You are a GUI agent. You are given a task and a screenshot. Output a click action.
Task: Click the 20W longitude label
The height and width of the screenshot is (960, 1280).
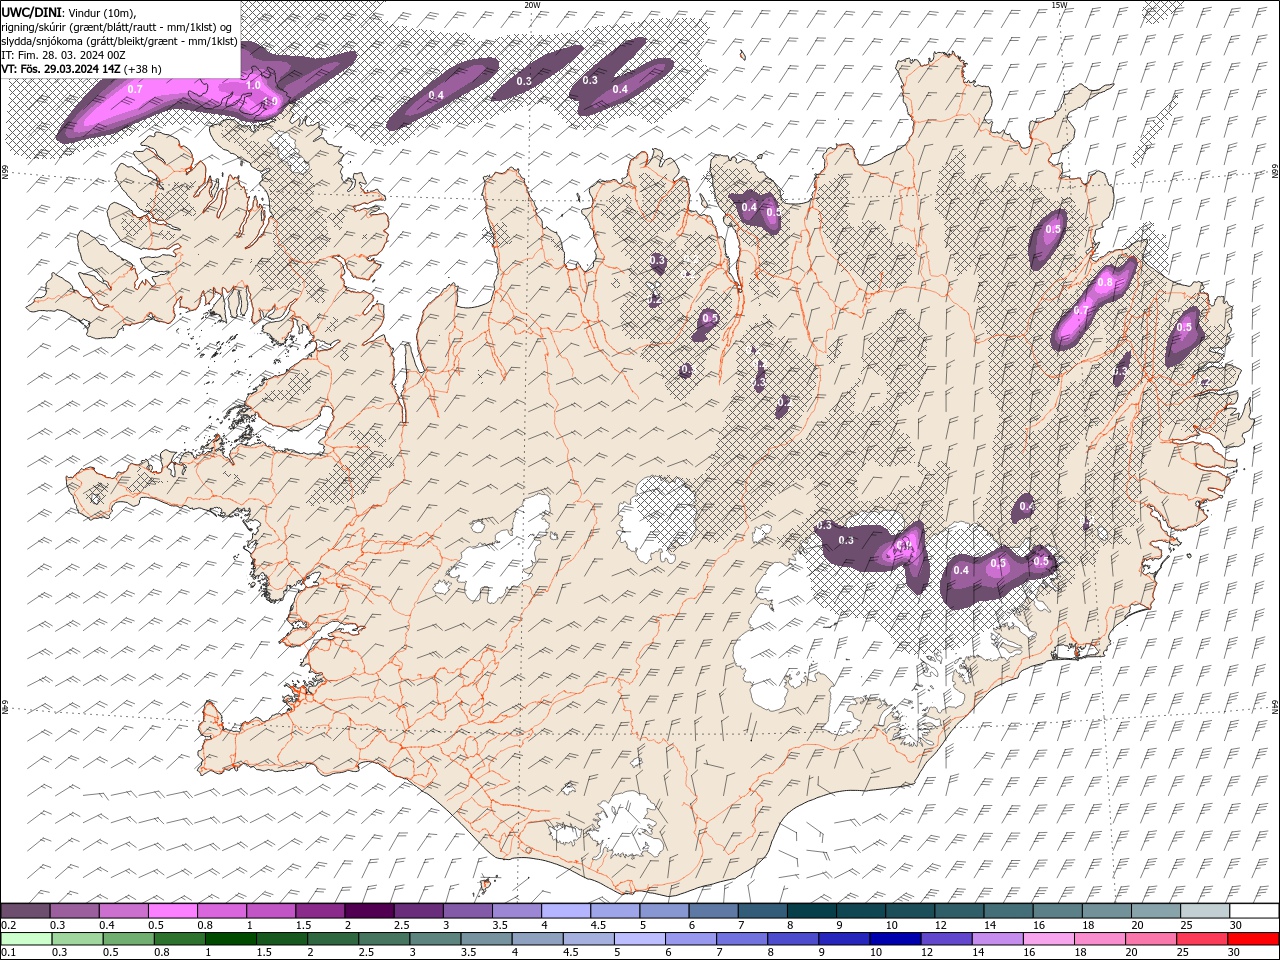tap(532, 5)
